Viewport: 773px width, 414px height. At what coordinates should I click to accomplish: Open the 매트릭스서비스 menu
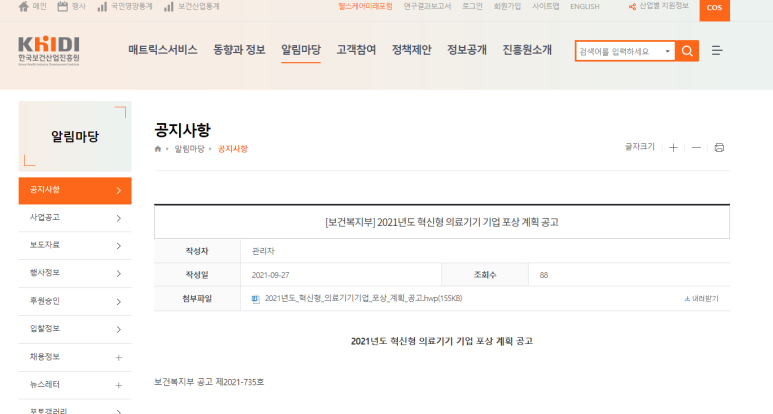tap(163, 50)
